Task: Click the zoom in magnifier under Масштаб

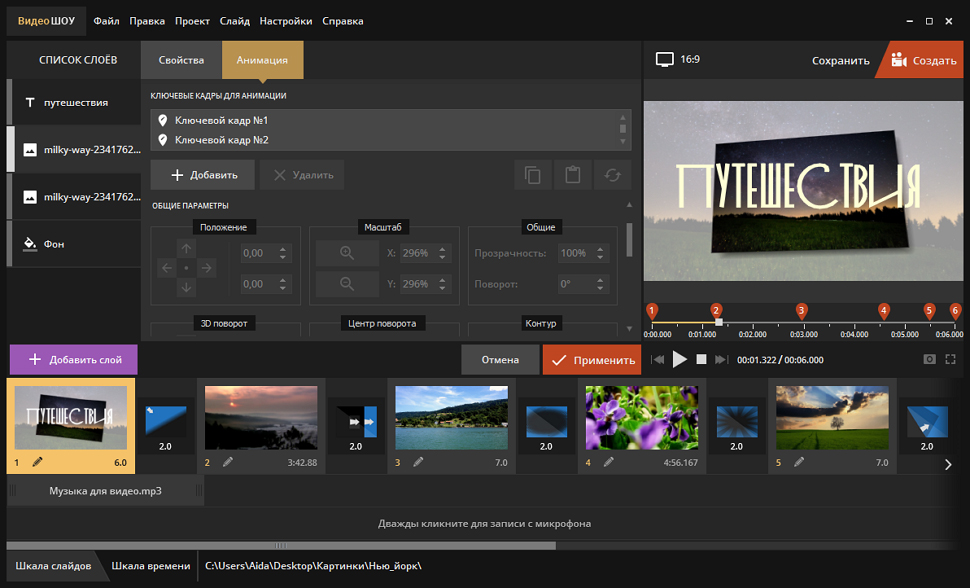Action: [x=347, y=253]
